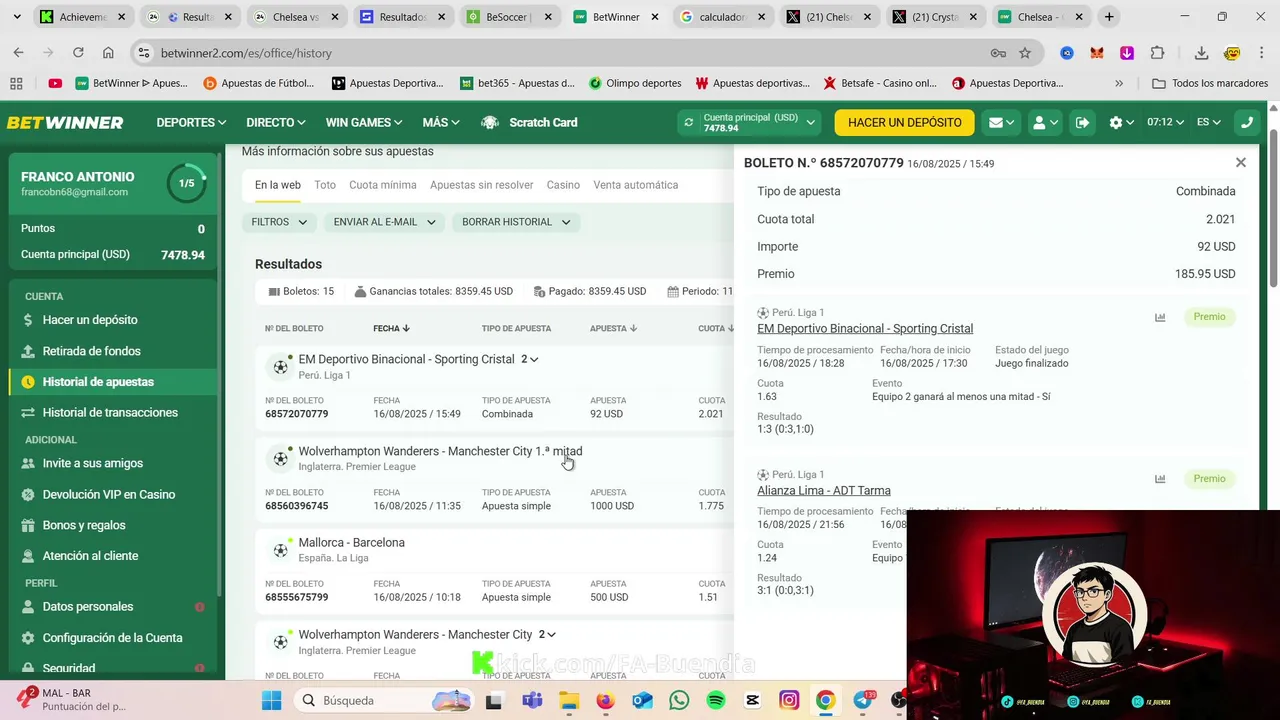This screenshot has width=1280, height=720.
Task: Open Configuración de la Cuenta
Action: coord(112,638)
